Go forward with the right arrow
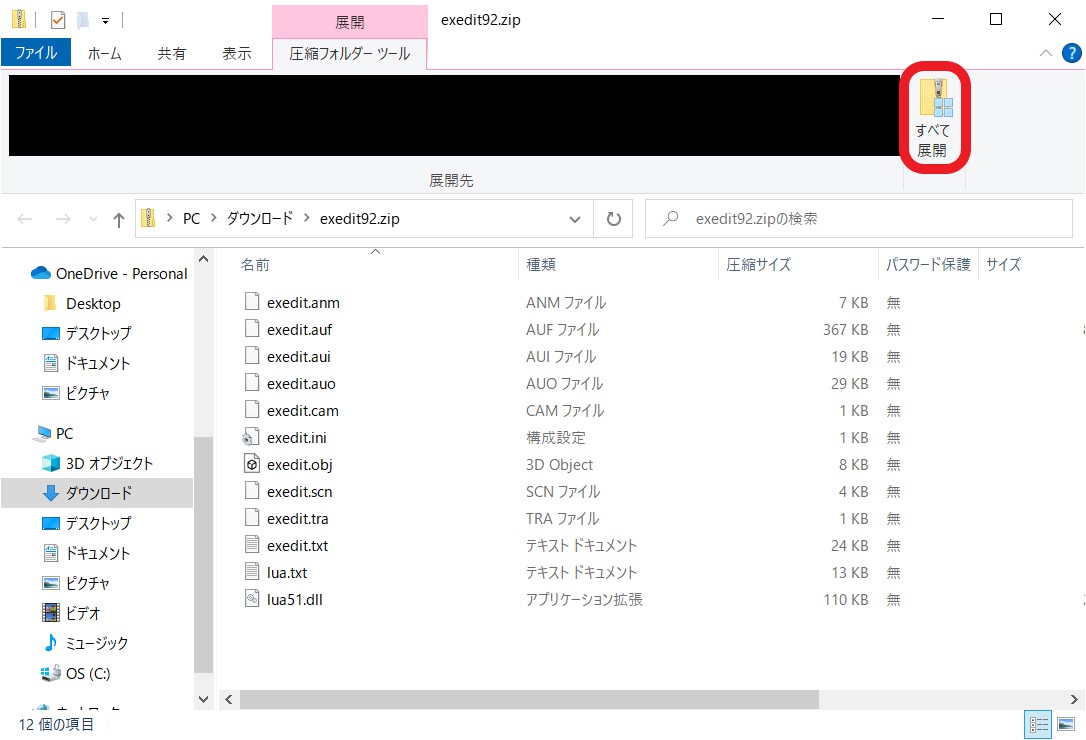Screen dimensions: 1086x740 (x=63, y=219)
